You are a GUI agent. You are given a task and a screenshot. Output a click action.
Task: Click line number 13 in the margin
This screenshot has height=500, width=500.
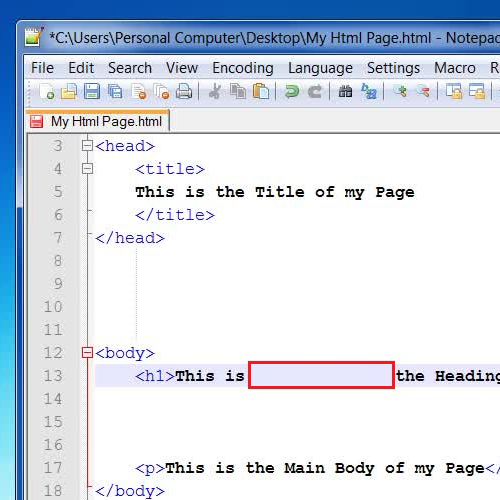[x=53, y=376]
